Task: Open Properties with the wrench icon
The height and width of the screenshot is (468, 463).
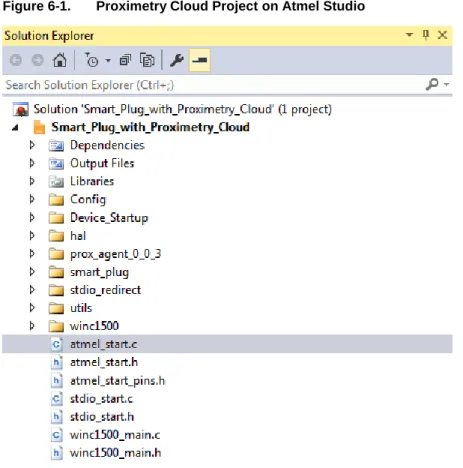Action: point(177,60)
